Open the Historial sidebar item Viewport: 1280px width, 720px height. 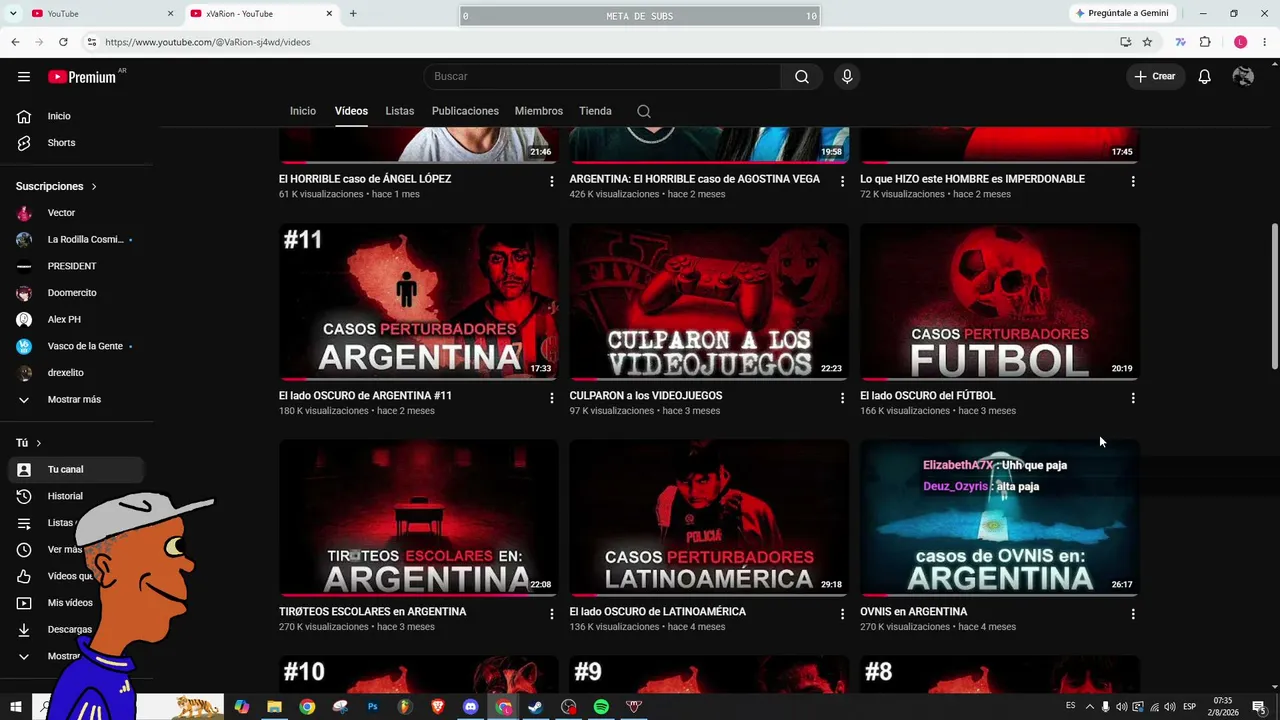coord(76,496)
